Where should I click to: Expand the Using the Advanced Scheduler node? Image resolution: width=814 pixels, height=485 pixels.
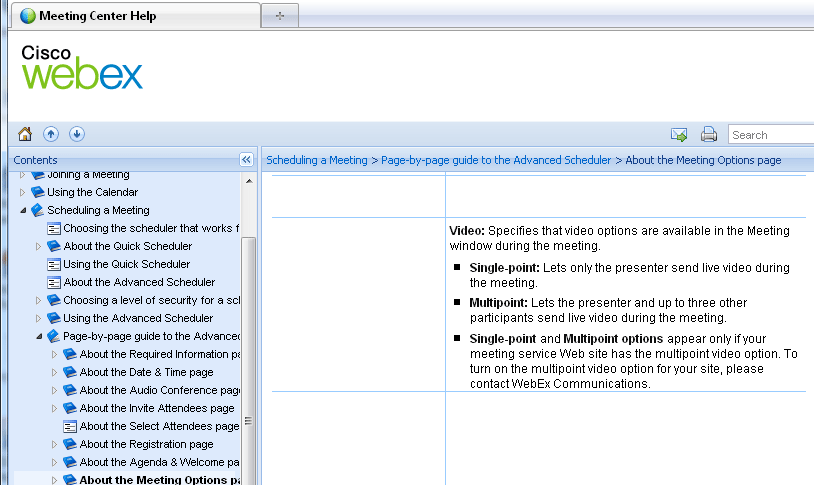click(x=38, y=318)
